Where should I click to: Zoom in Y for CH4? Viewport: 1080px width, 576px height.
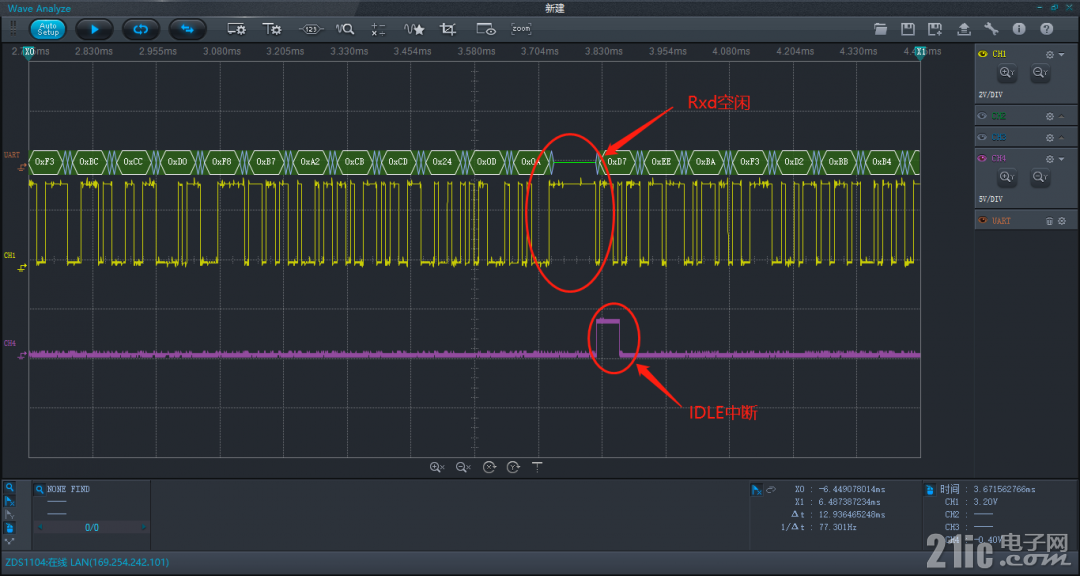(1007, 178)
